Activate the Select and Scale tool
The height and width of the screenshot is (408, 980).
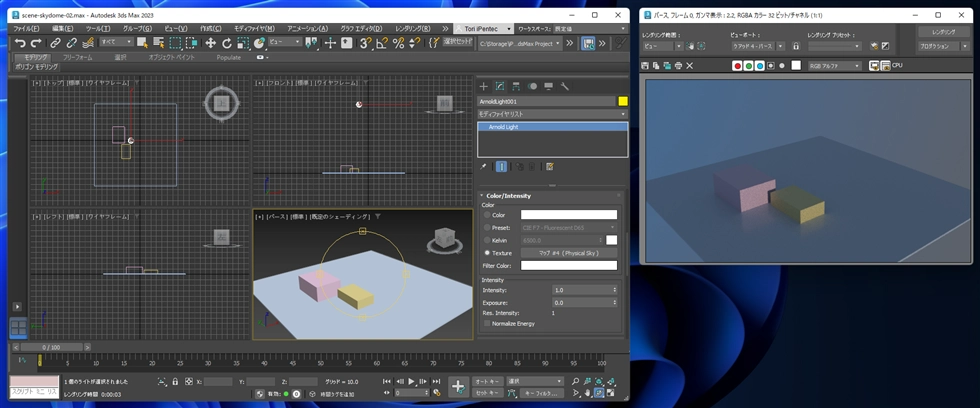coord(243,43)
